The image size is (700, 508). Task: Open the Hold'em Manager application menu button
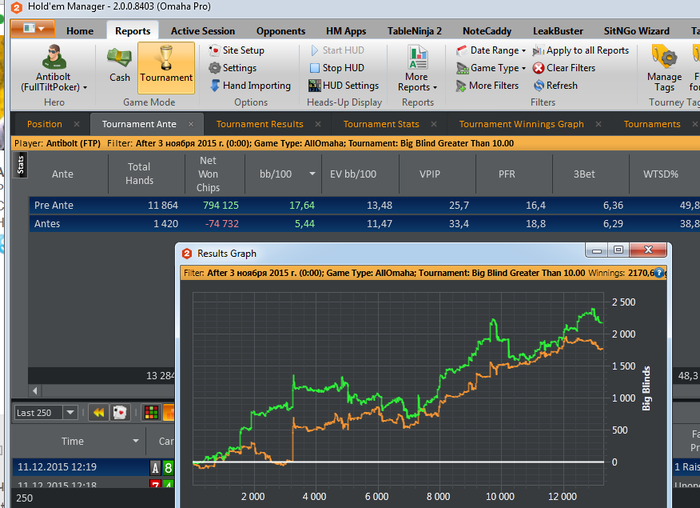pos(33,29)
